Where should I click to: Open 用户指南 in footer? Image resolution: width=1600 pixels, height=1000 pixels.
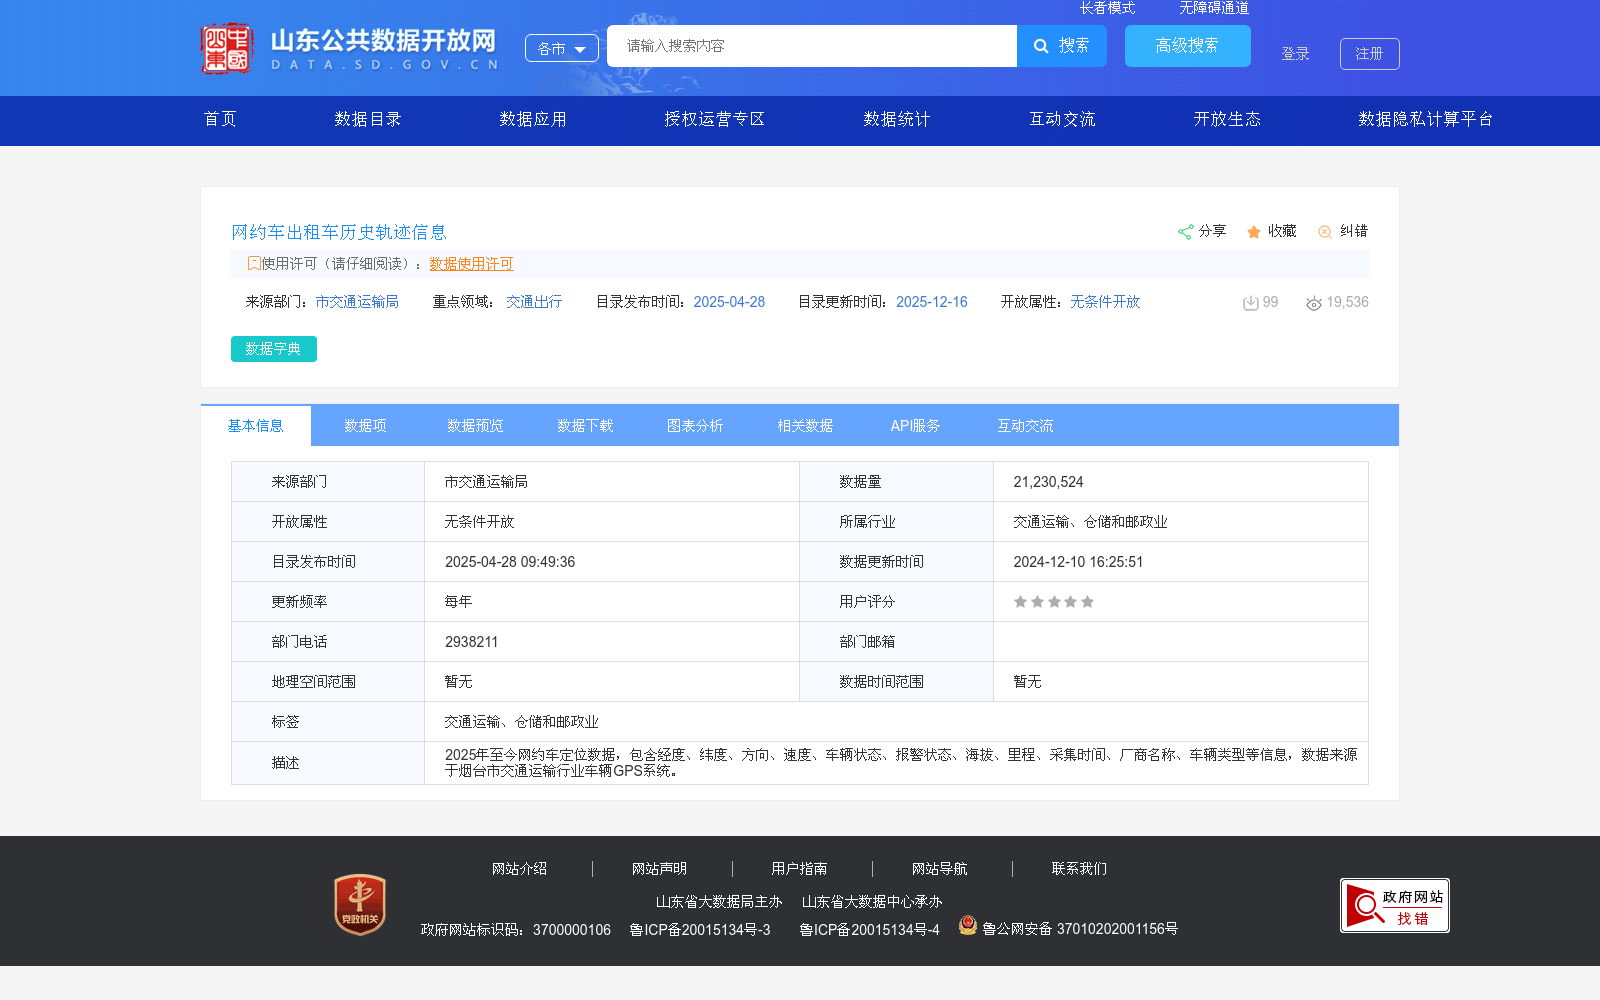(x=800, y=869)
